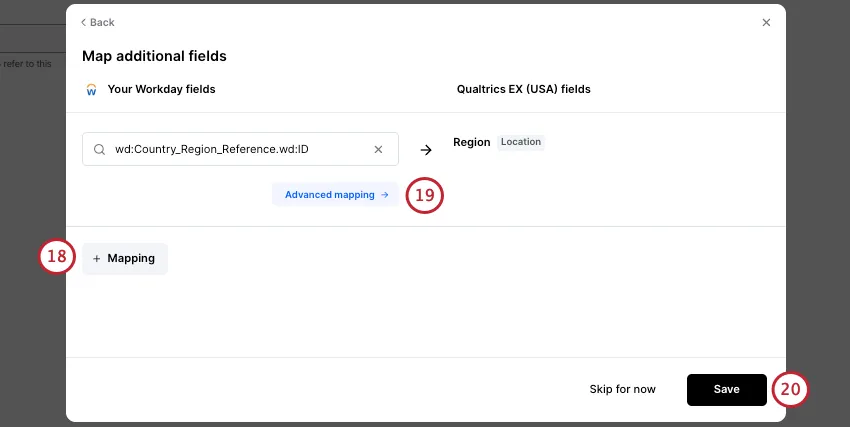Choose Skip for now

(622, 389)
